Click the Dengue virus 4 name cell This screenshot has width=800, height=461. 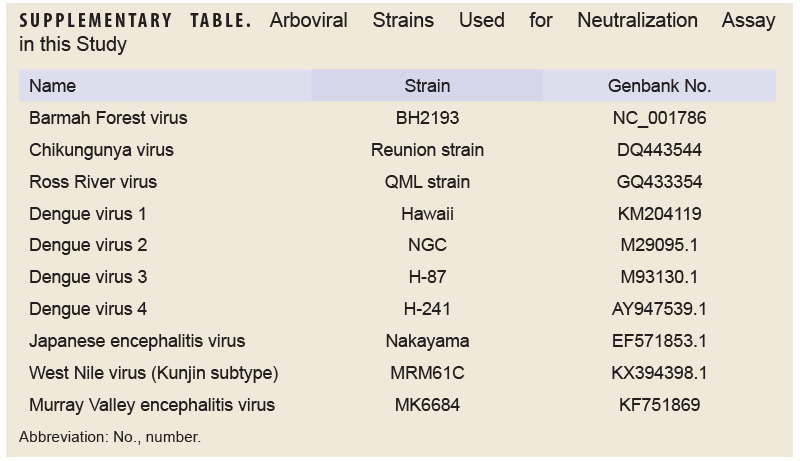click(88, 309)
